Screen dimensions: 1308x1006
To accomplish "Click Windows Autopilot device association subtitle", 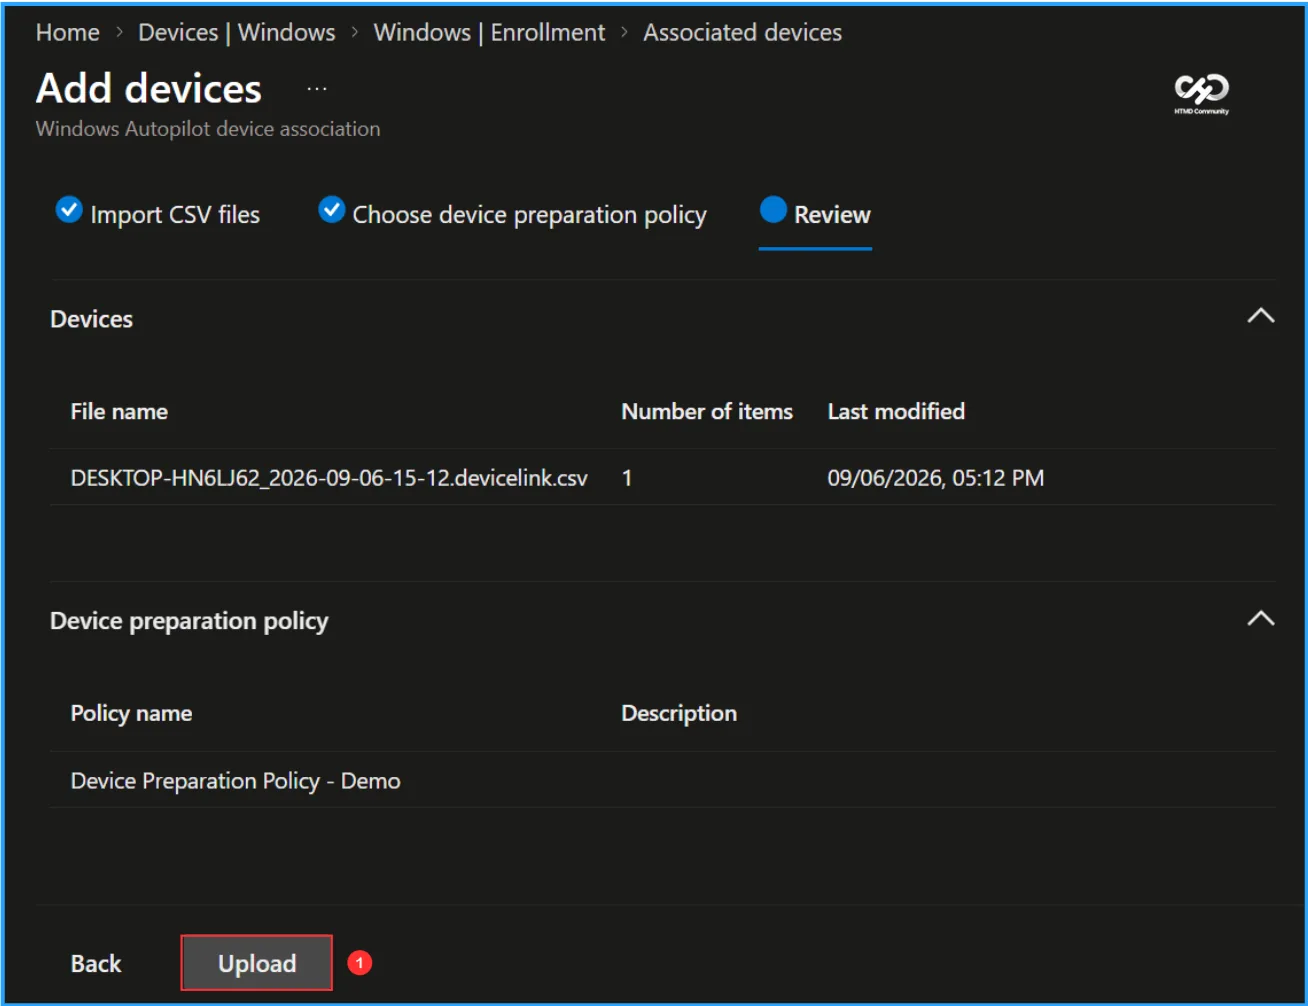I will pos(208,129).
